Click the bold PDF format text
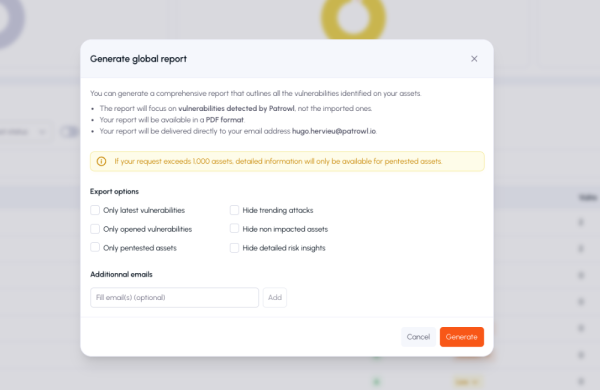This screenshot has height=390, width=600. [225, 120]
